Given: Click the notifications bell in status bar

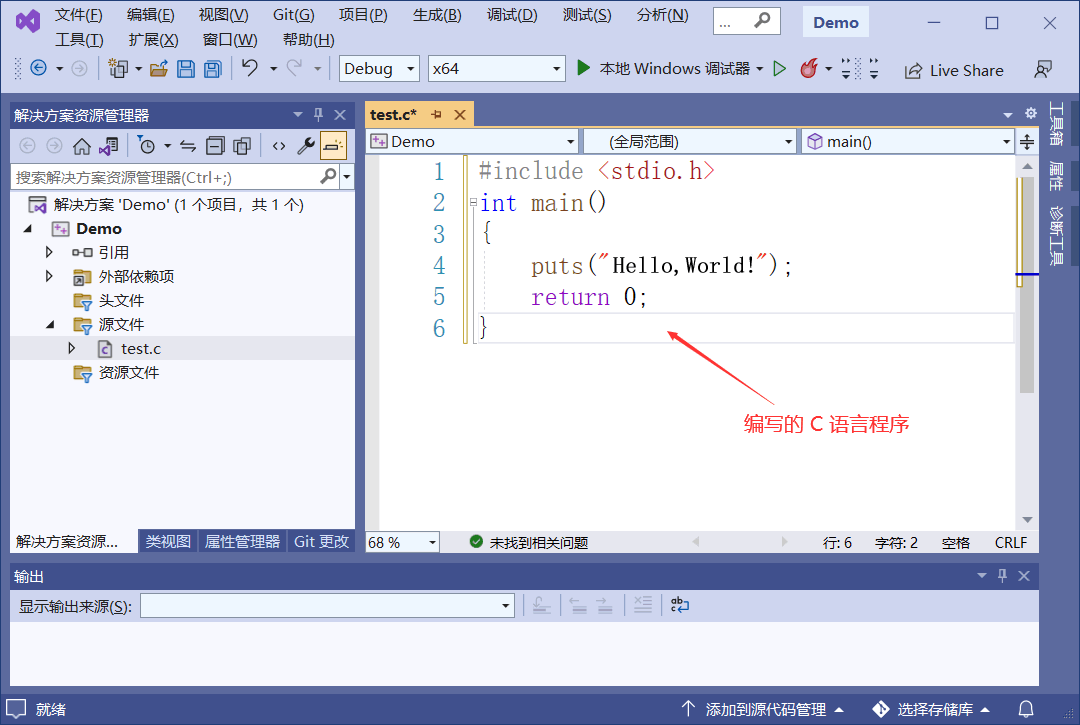Looking at the screenshot, I should [1026, 709].
